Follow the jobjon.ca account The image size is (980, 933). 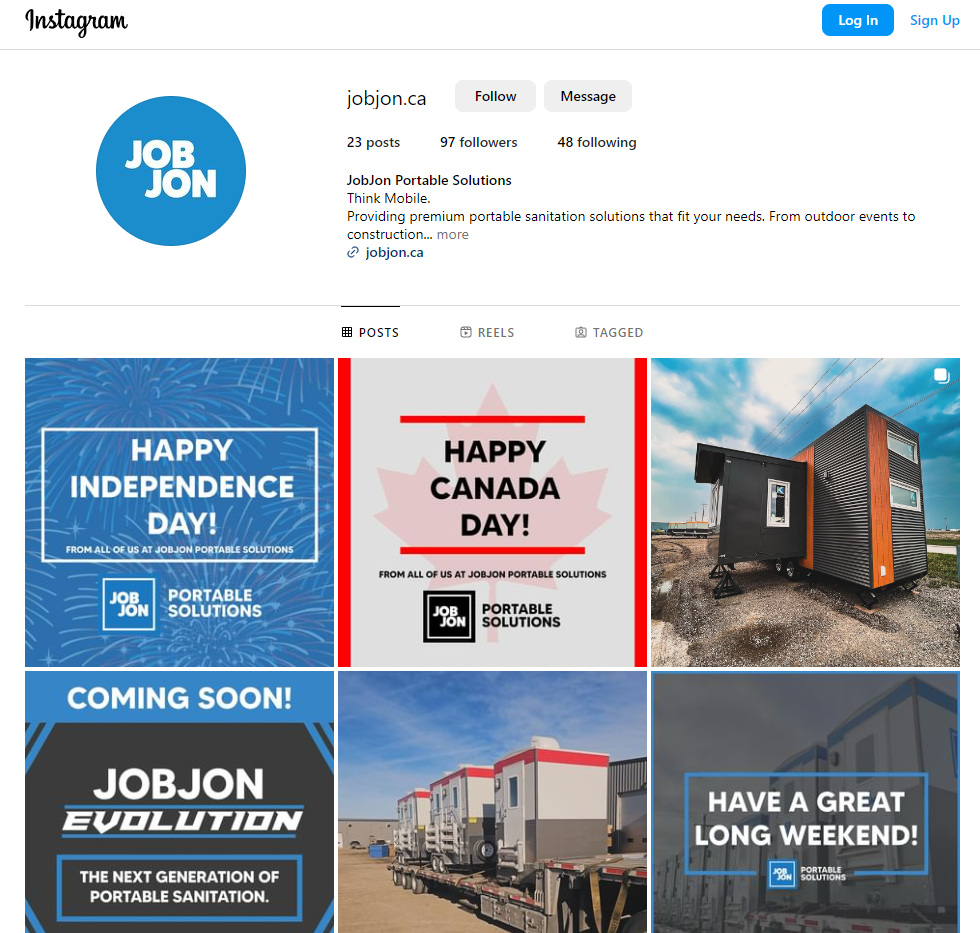click(495, 96)
